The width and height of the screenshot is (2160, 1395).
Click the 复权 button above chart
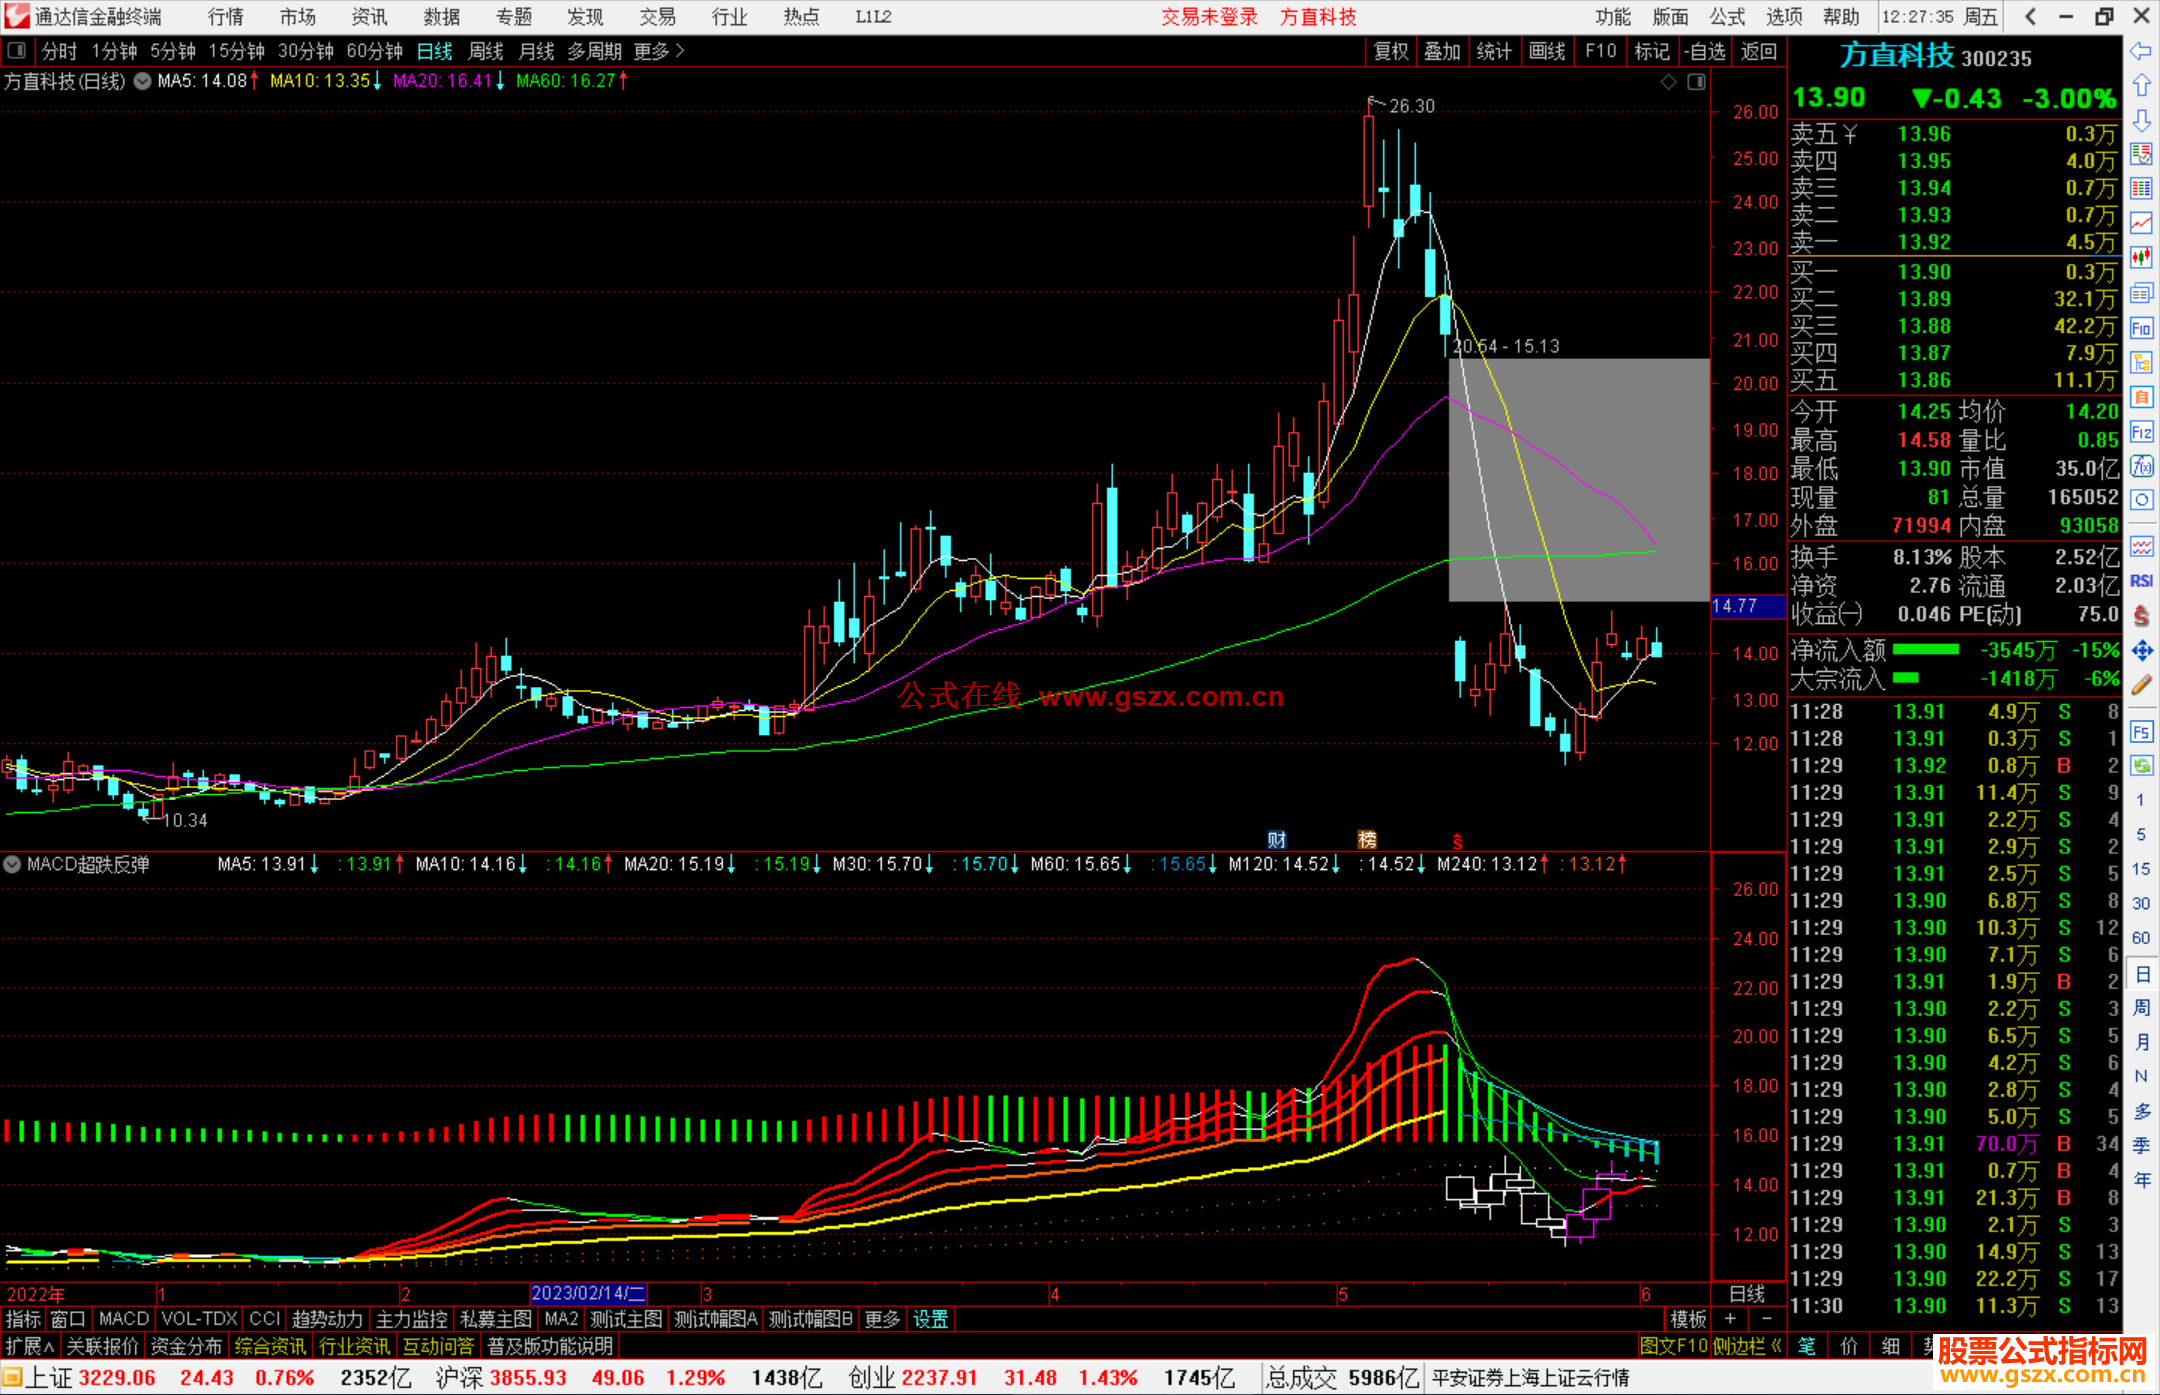coord(1390,51)
